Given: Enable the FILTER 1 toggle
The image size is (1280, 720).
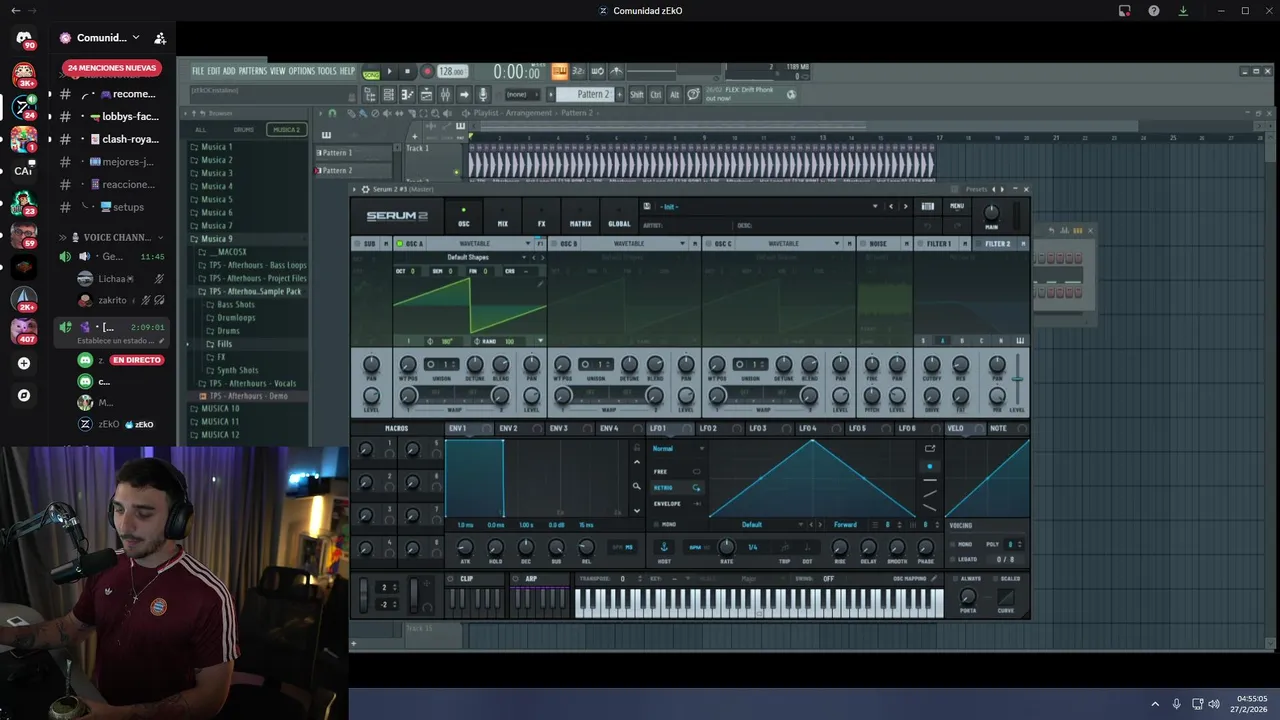Looking at the screenshot, I should 921,244.
